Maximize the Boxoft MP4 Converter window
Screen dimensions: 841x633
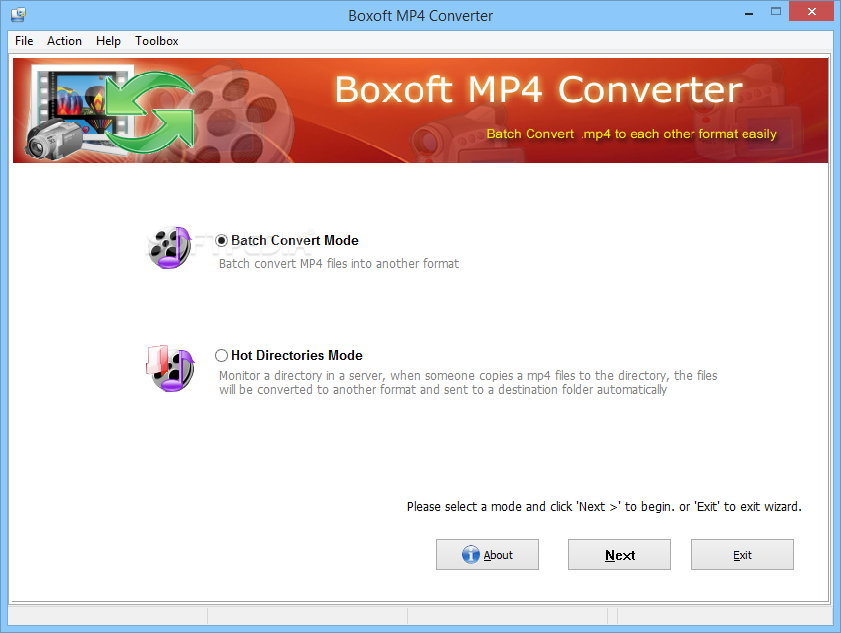[776, 12]
